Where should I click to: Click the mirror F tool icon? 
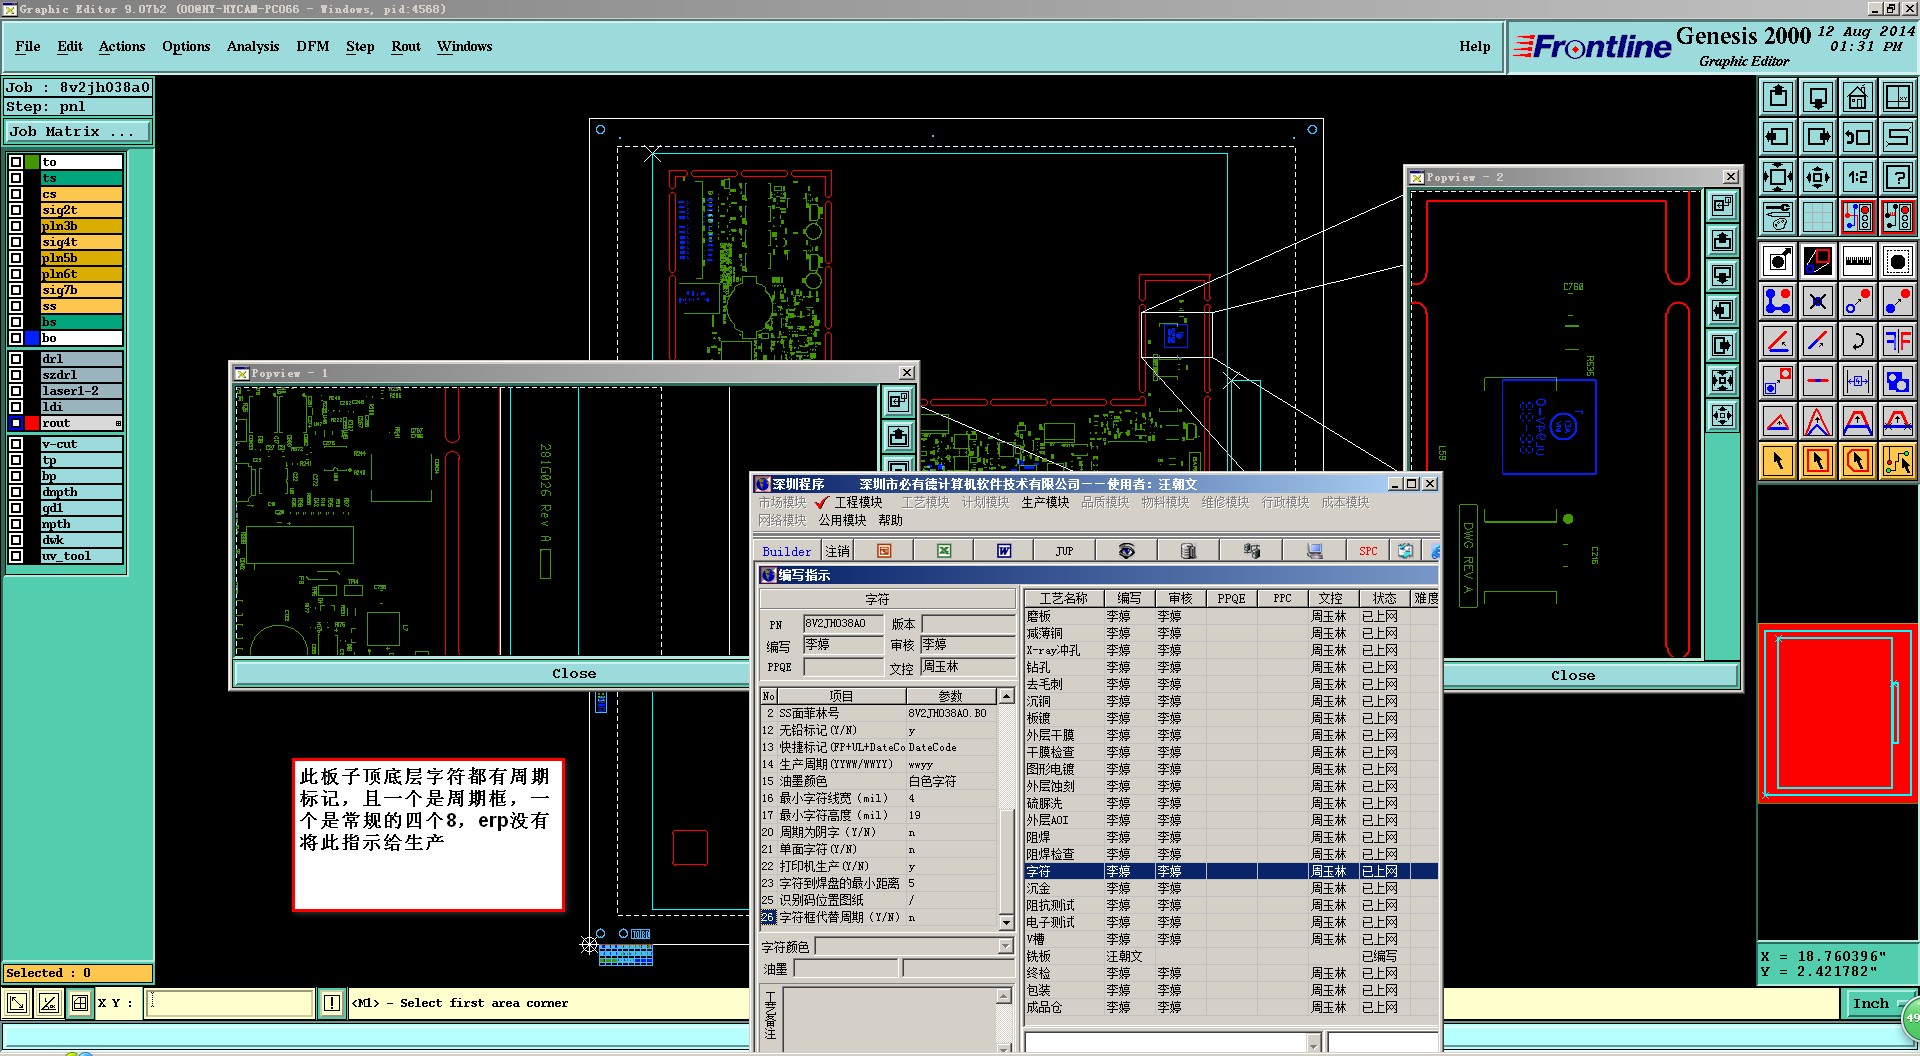[1897, 342]
